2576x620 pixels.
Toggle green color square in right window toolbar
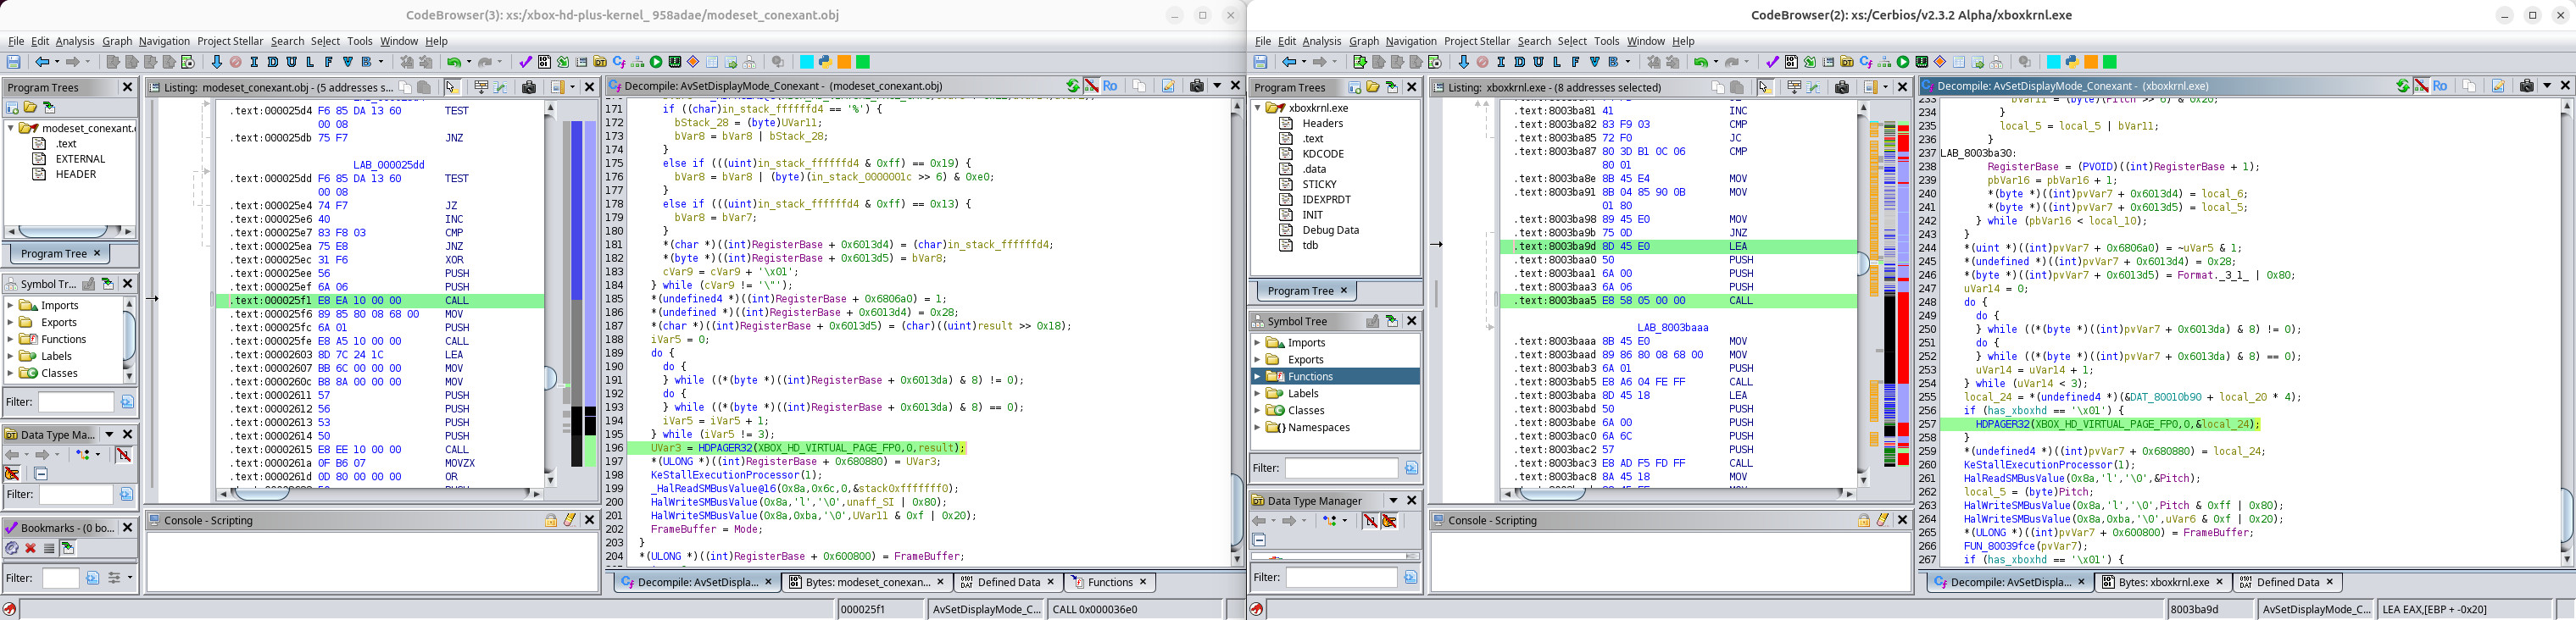point(2110,62)
